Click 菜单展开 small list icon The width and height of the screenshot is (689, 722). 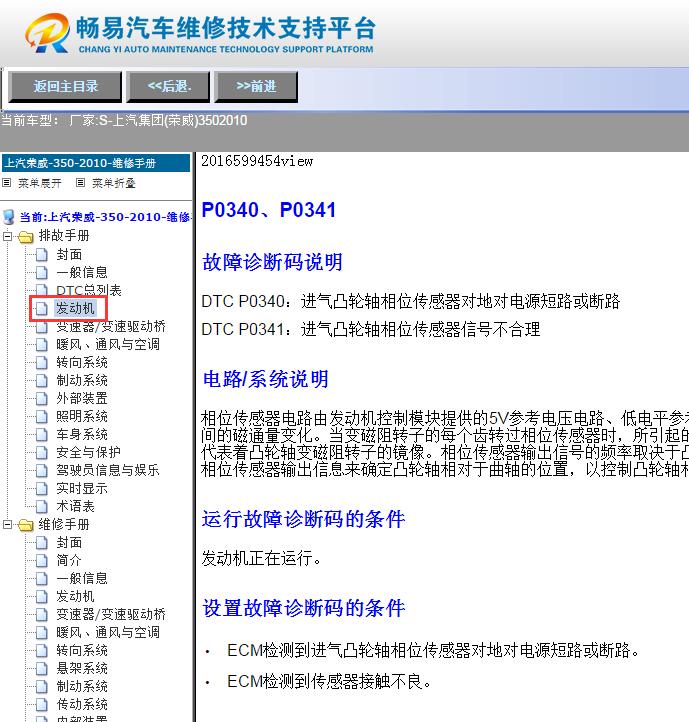click(x=6, y=183)
